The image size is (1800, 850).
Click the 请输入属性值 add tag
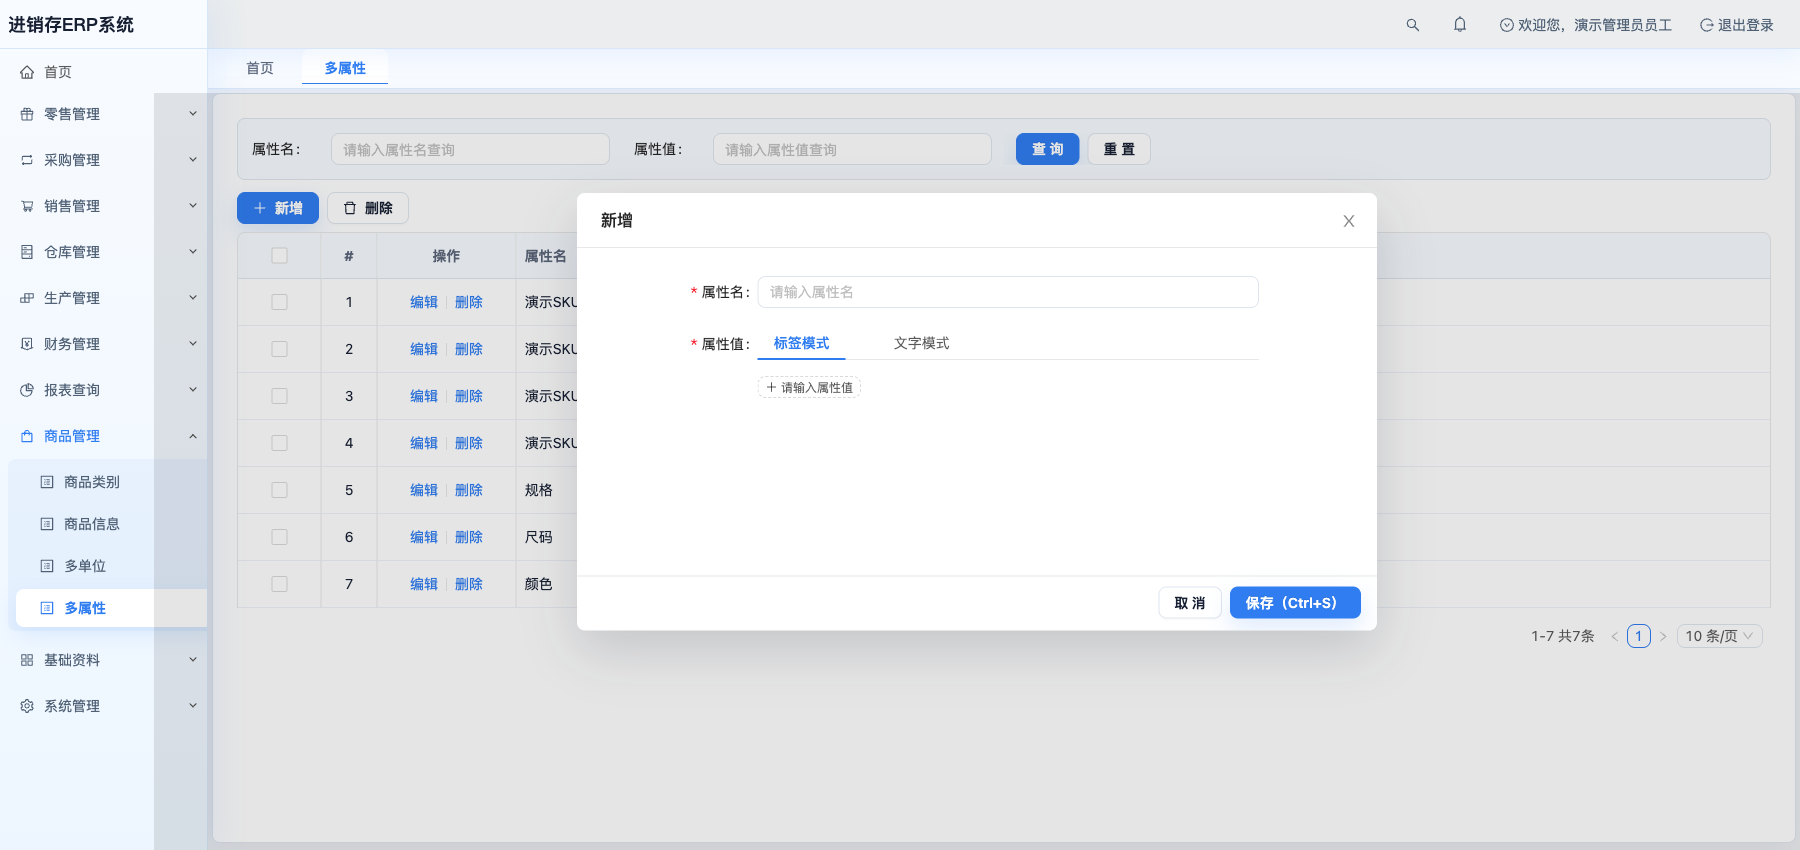(x=809, y=387)
